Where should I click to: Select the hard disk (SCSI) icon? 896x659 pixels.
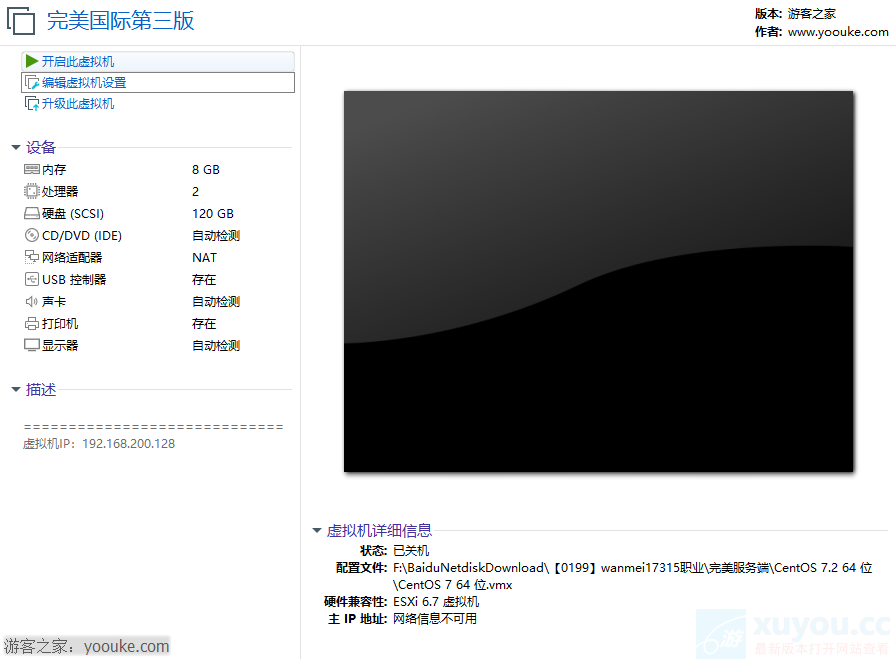[32, 214]
